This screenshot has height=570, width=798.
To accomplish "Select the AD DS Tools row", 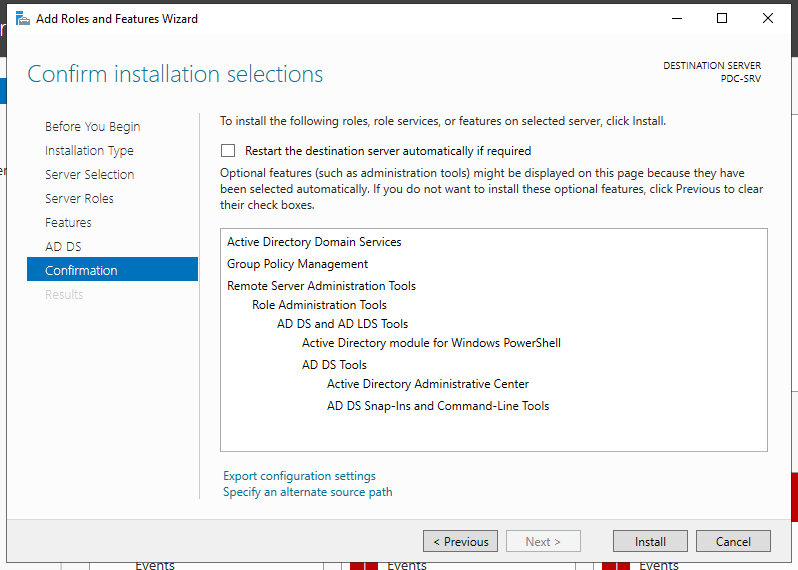I will pos(334,365).
